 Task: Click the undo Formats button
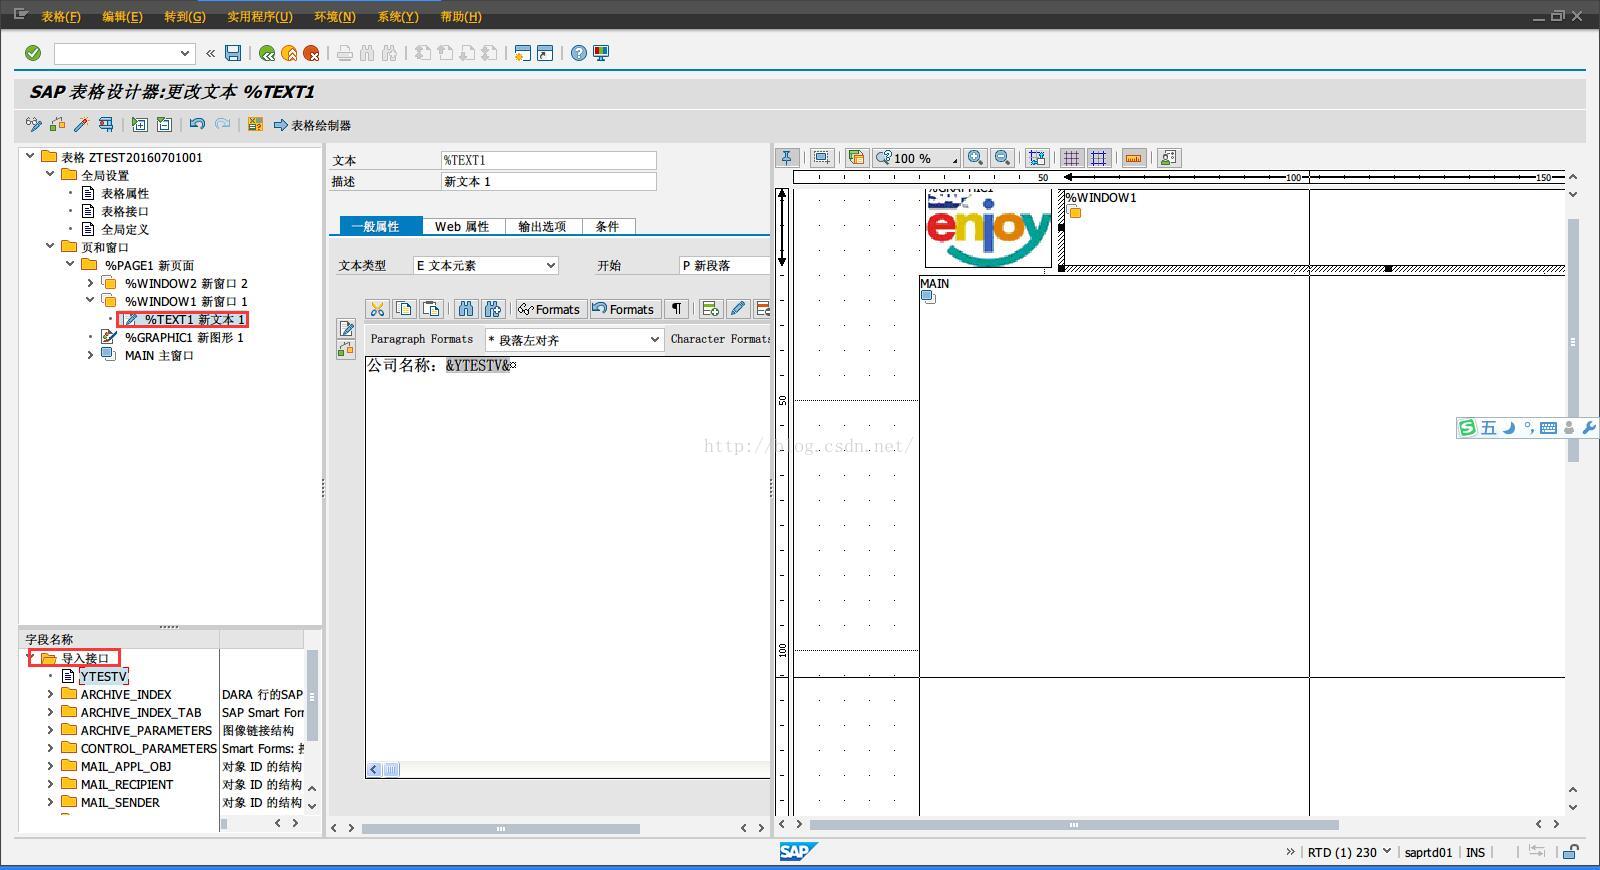[623, 309]
